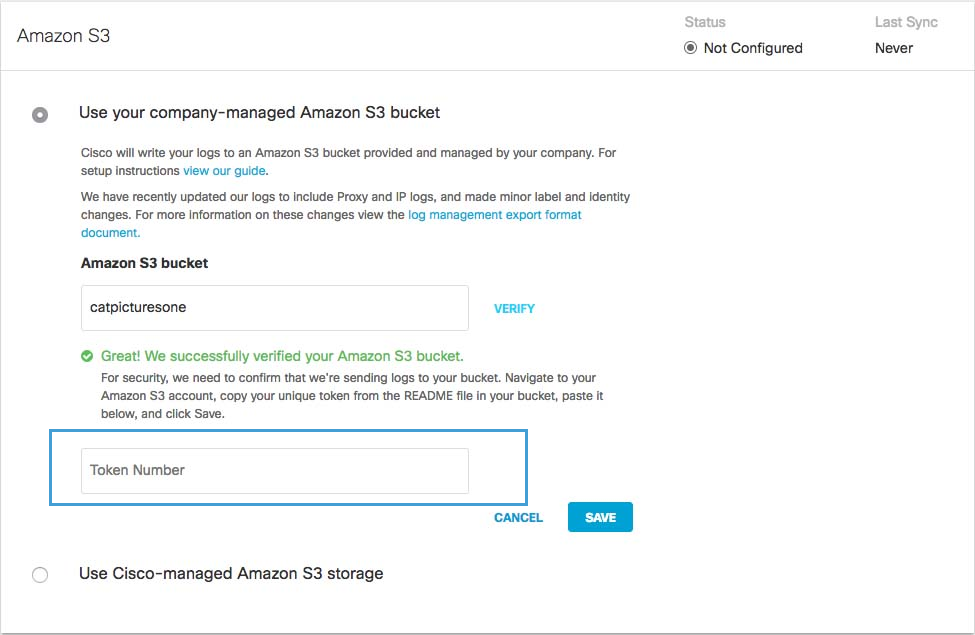
Task: Click the Amazon S3 page title
Action: pyautogui.click(x=63, y=35)
